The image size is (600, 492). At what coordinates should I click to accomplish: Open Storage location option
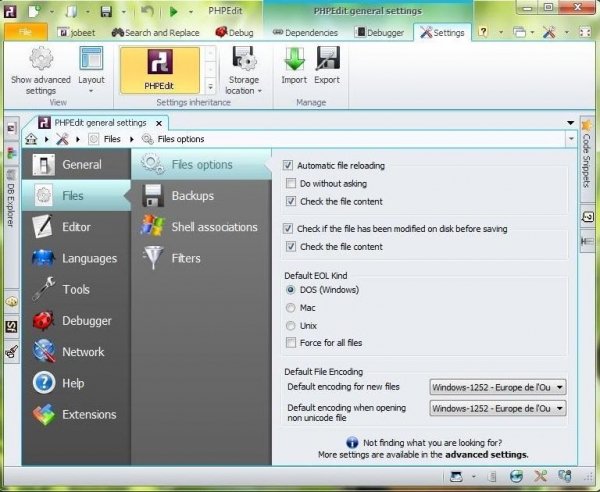click(243, 70)
